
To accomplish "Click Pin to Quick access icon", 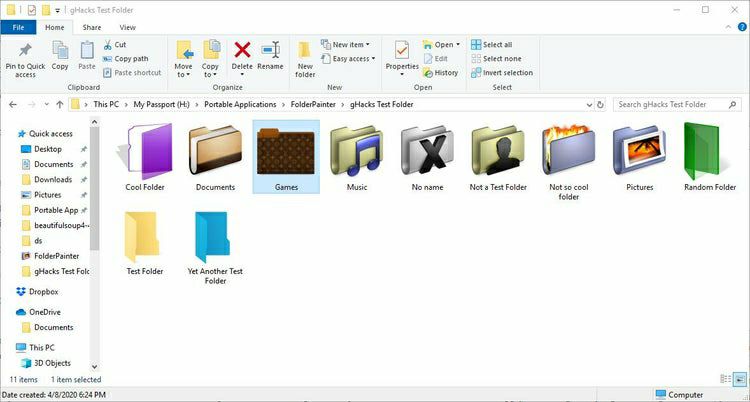I will (x=25, y=50).
